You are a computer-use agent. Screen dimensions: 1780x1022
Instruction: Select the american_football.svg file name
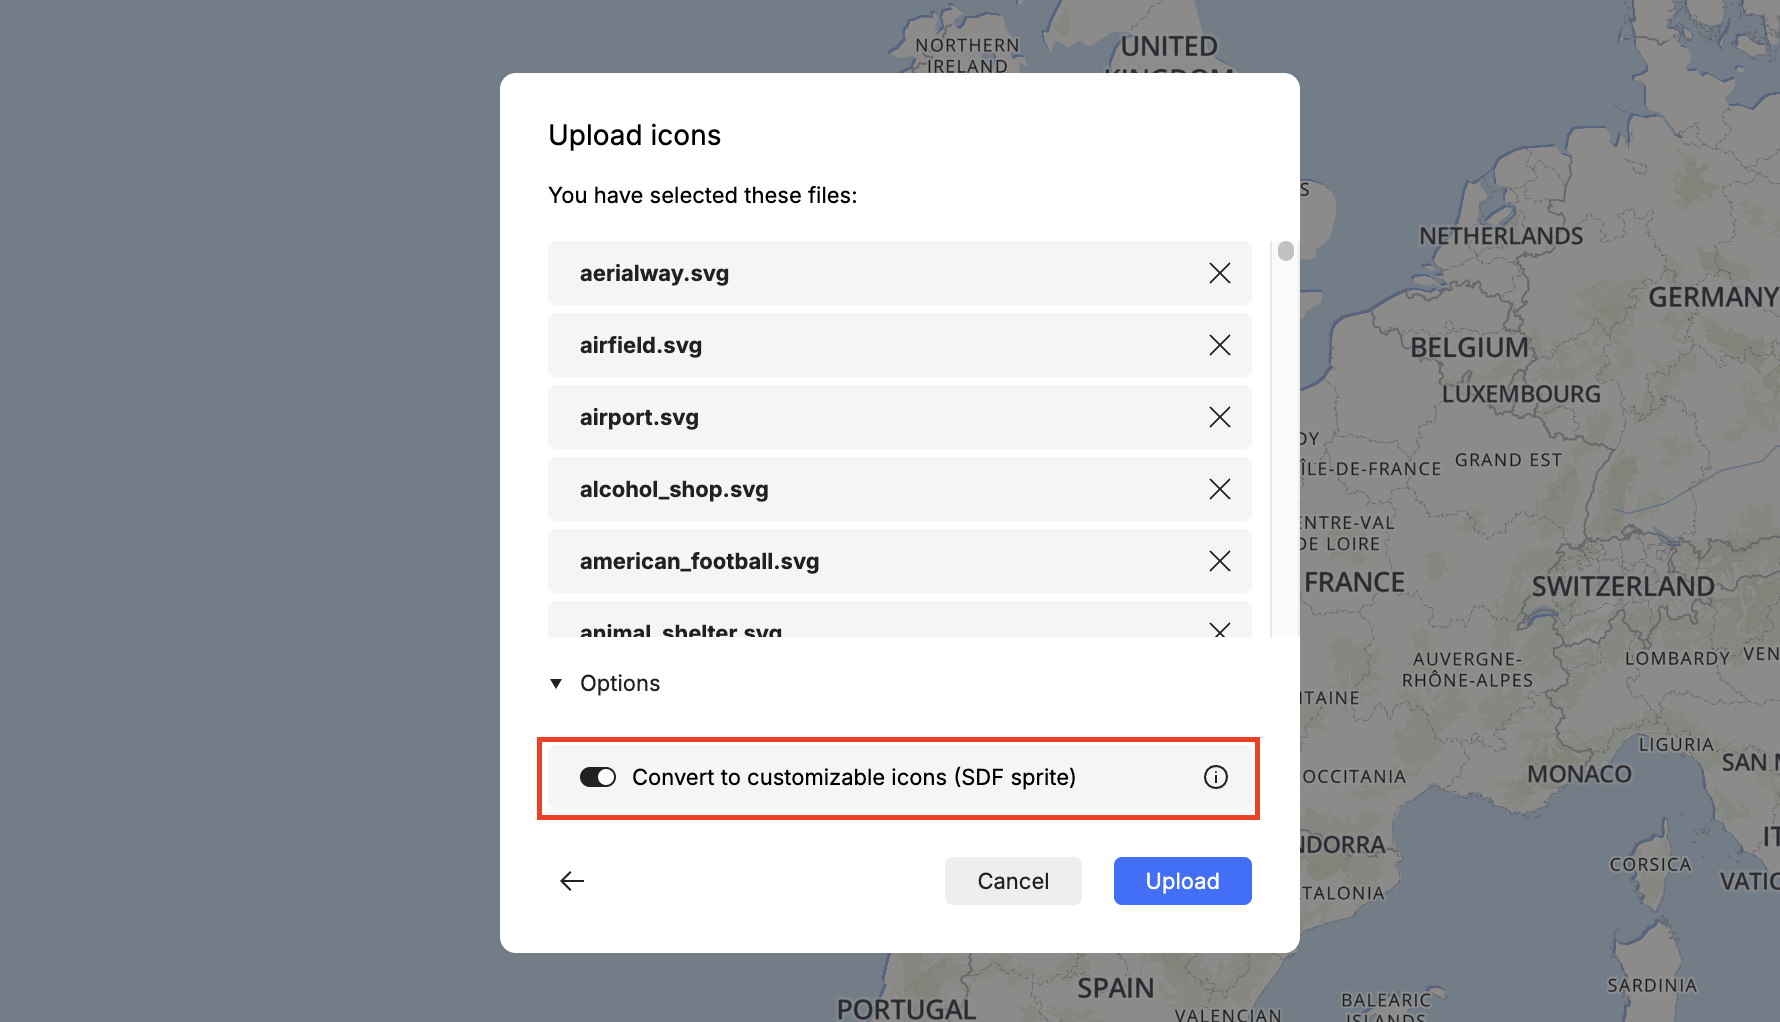click(699, 561)
